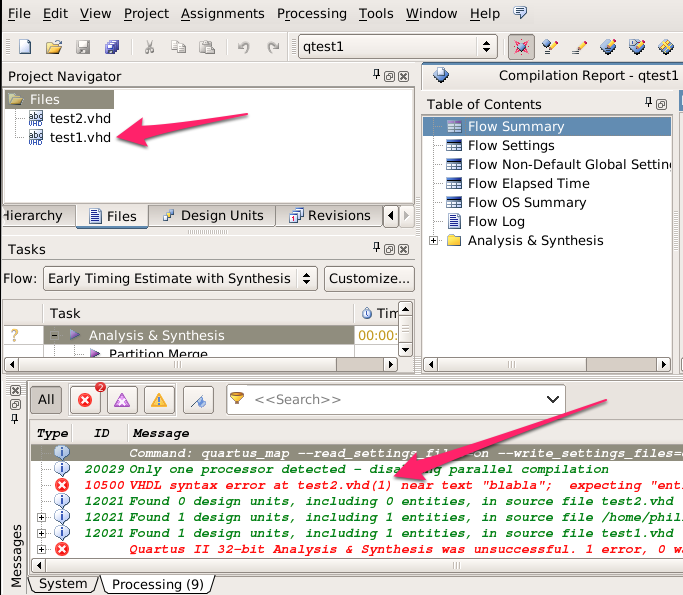This screenshot has width=683, height=595.
Task: Undo the last action
Action: click(x=244, y=47)
